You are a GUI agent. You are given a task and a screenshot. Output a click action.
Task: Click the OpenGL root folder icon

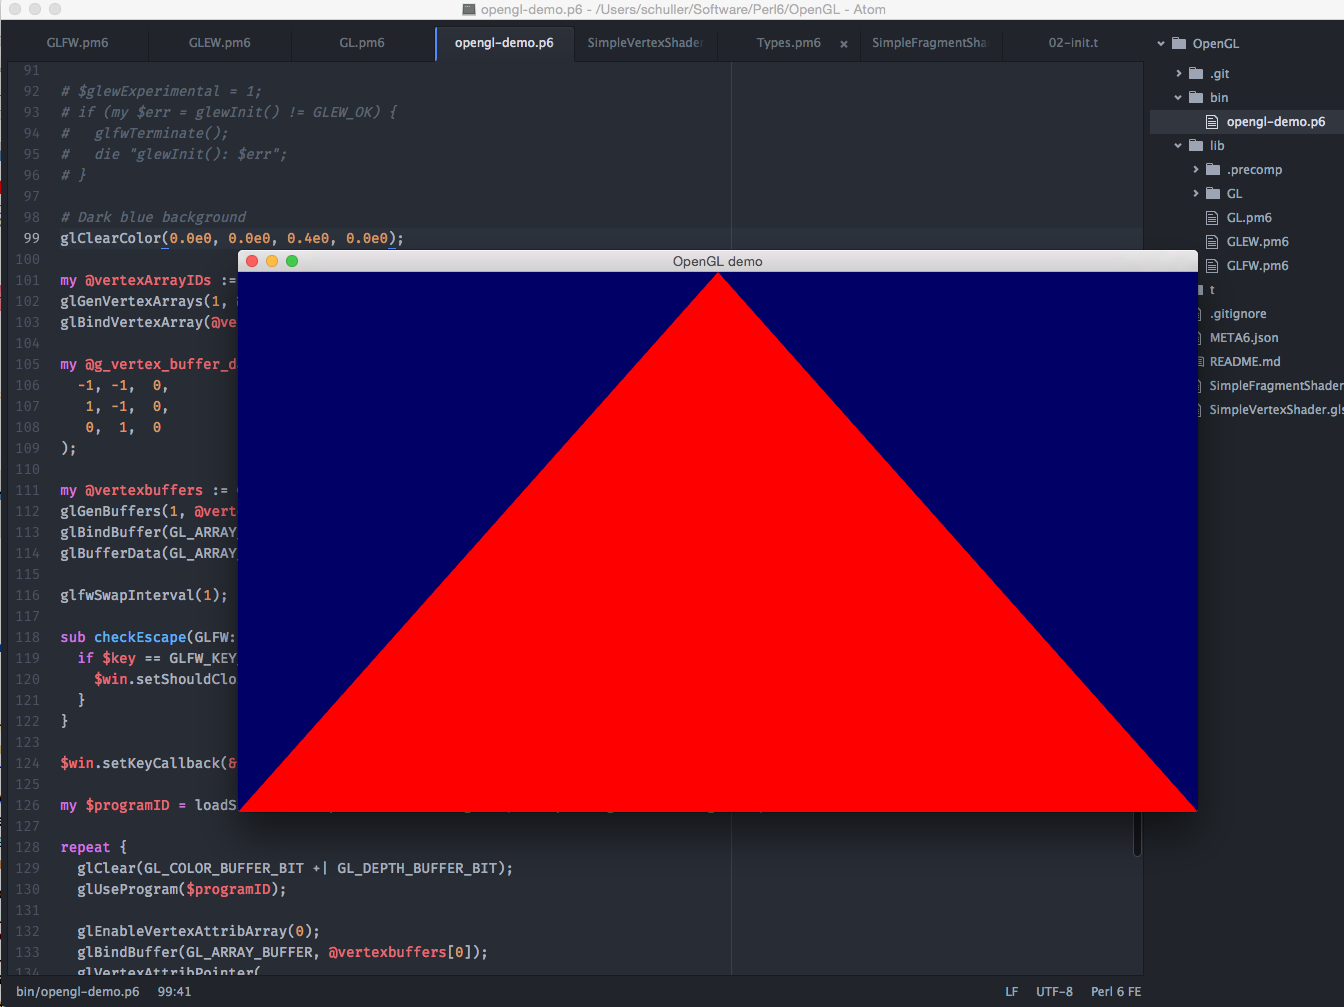[1179, 44]
